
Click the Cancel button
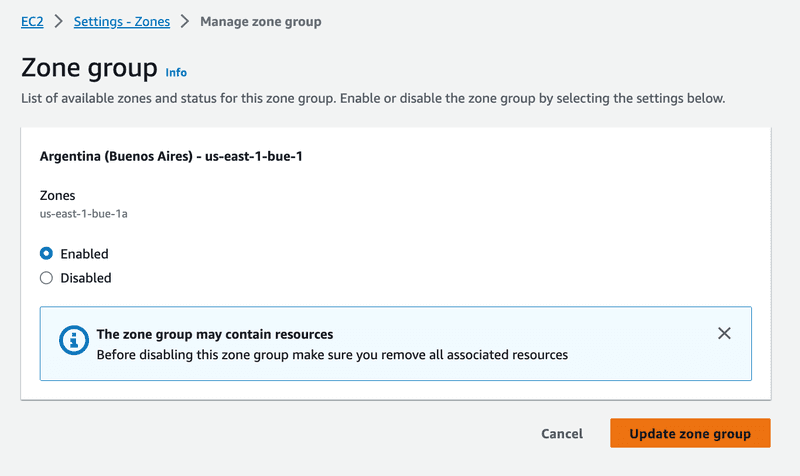click(562, 434)
